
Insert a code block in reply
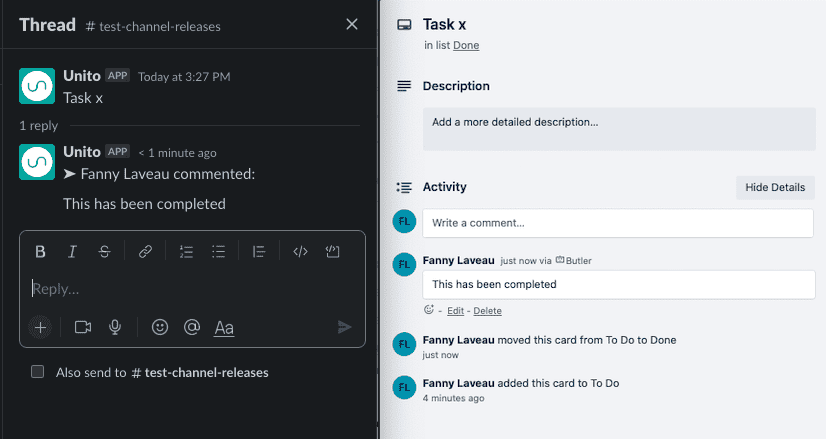pyautogui.click(x=332, y=252)
